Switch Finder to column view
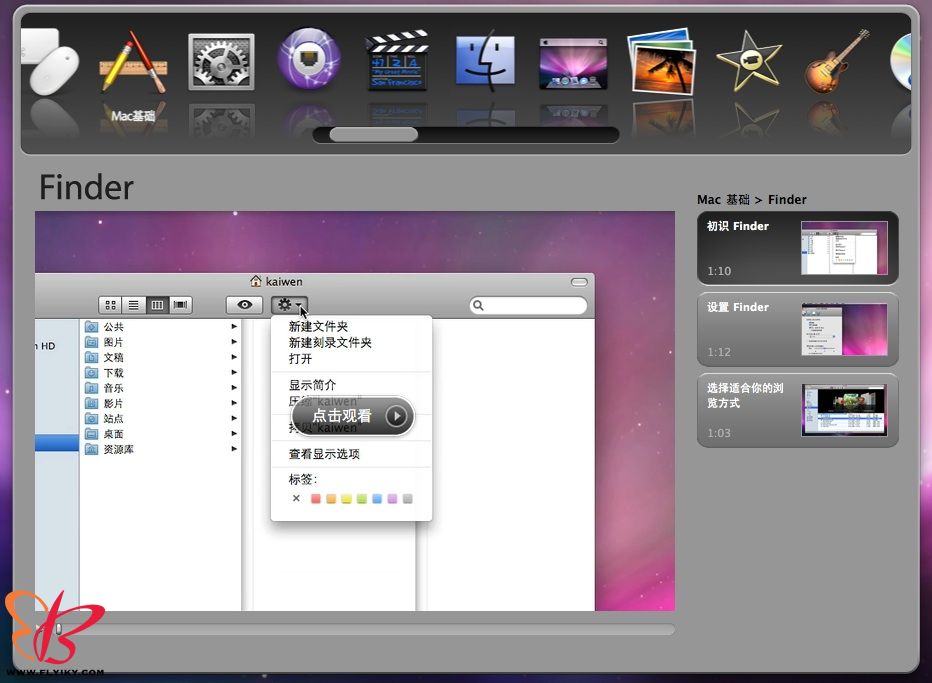Viewport: 932px width, 683px height. [x=157, y=305]
